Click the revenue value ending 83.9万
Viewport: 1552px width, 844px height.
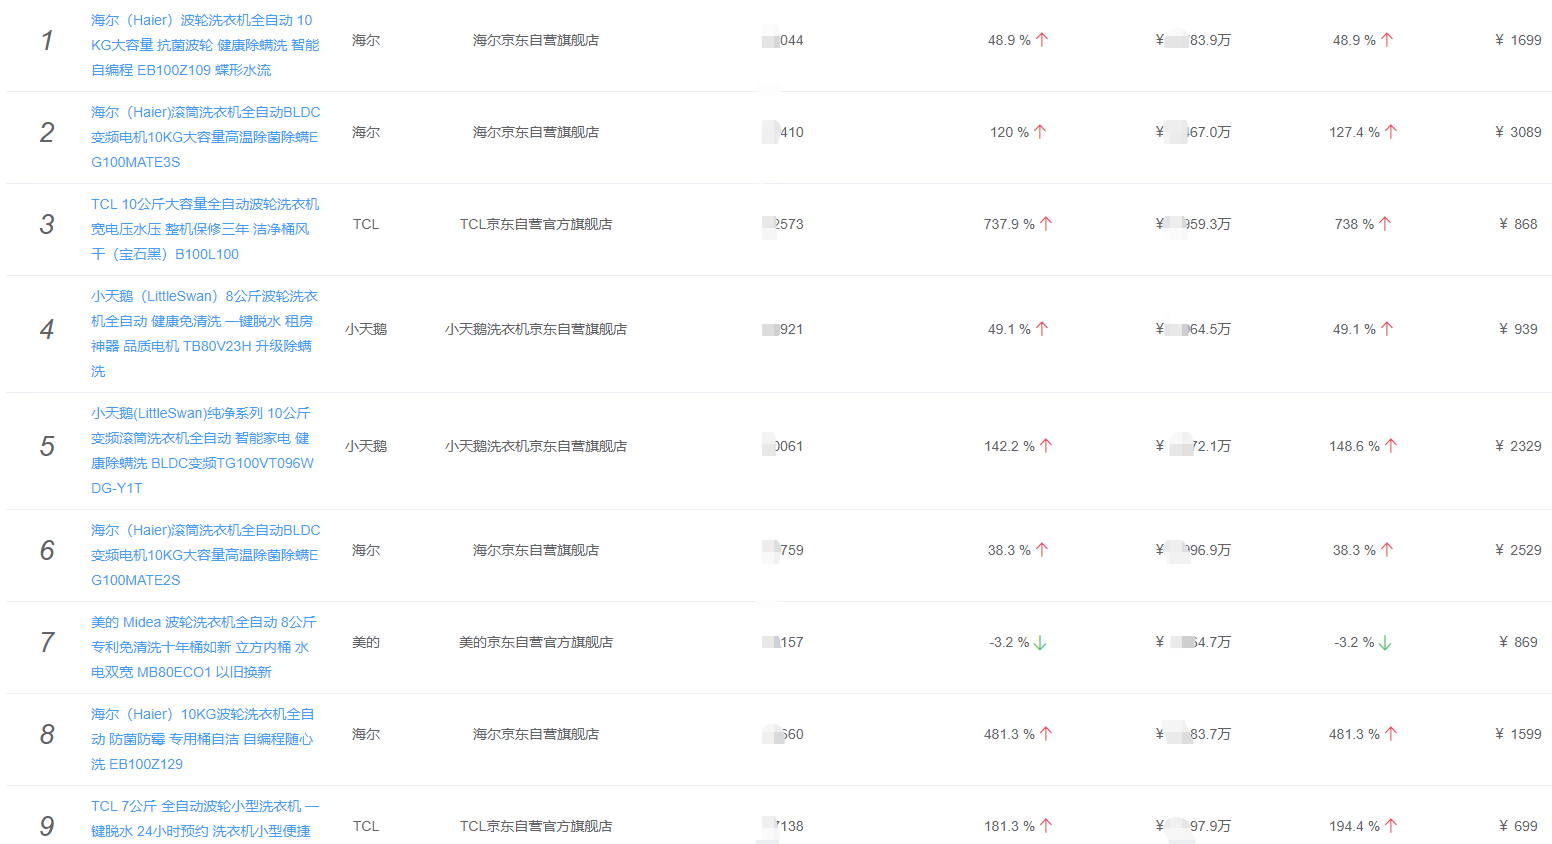(1193, 40)
